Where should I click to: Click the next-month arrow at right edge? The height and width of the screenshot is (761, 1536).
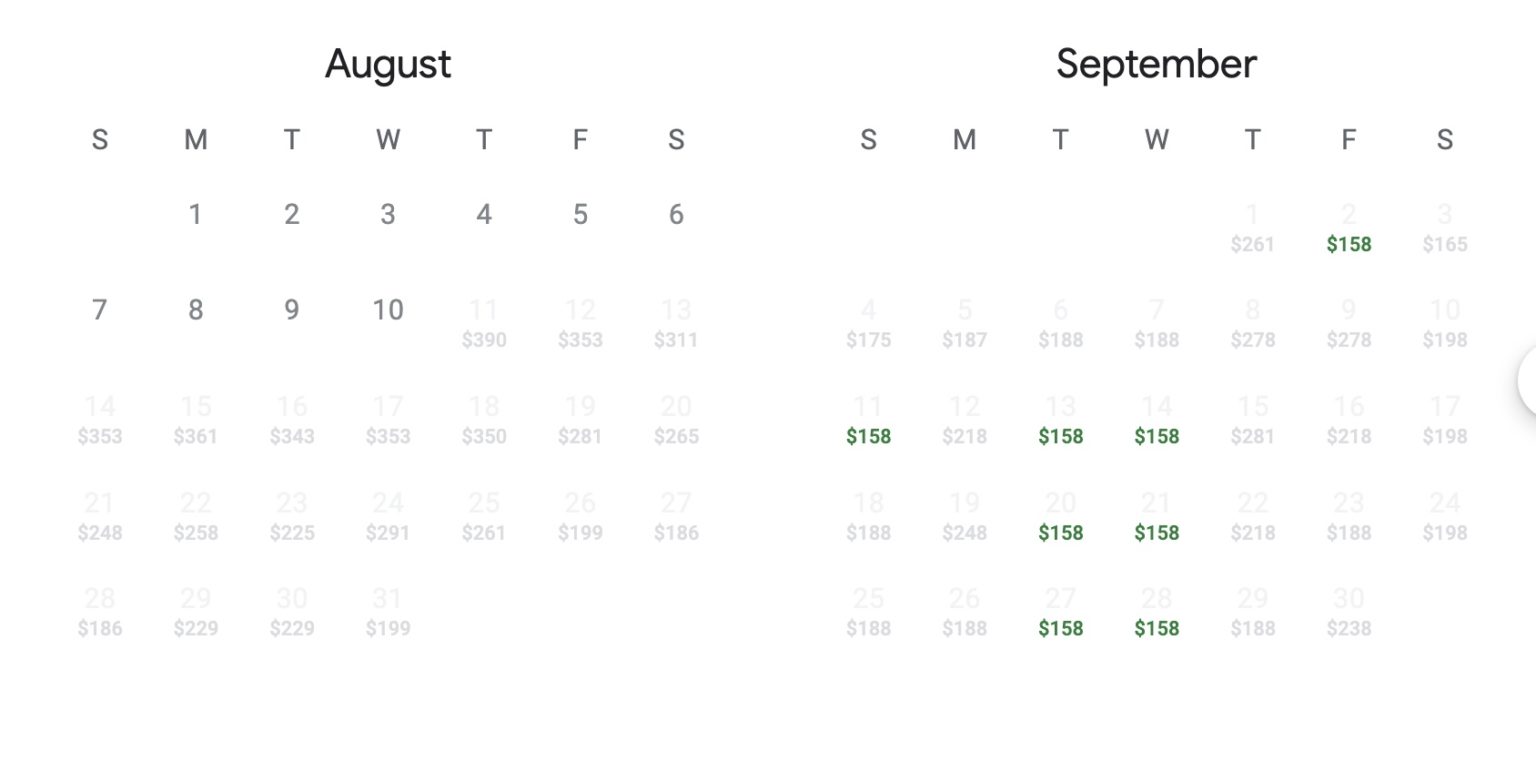click(1527, 380)
